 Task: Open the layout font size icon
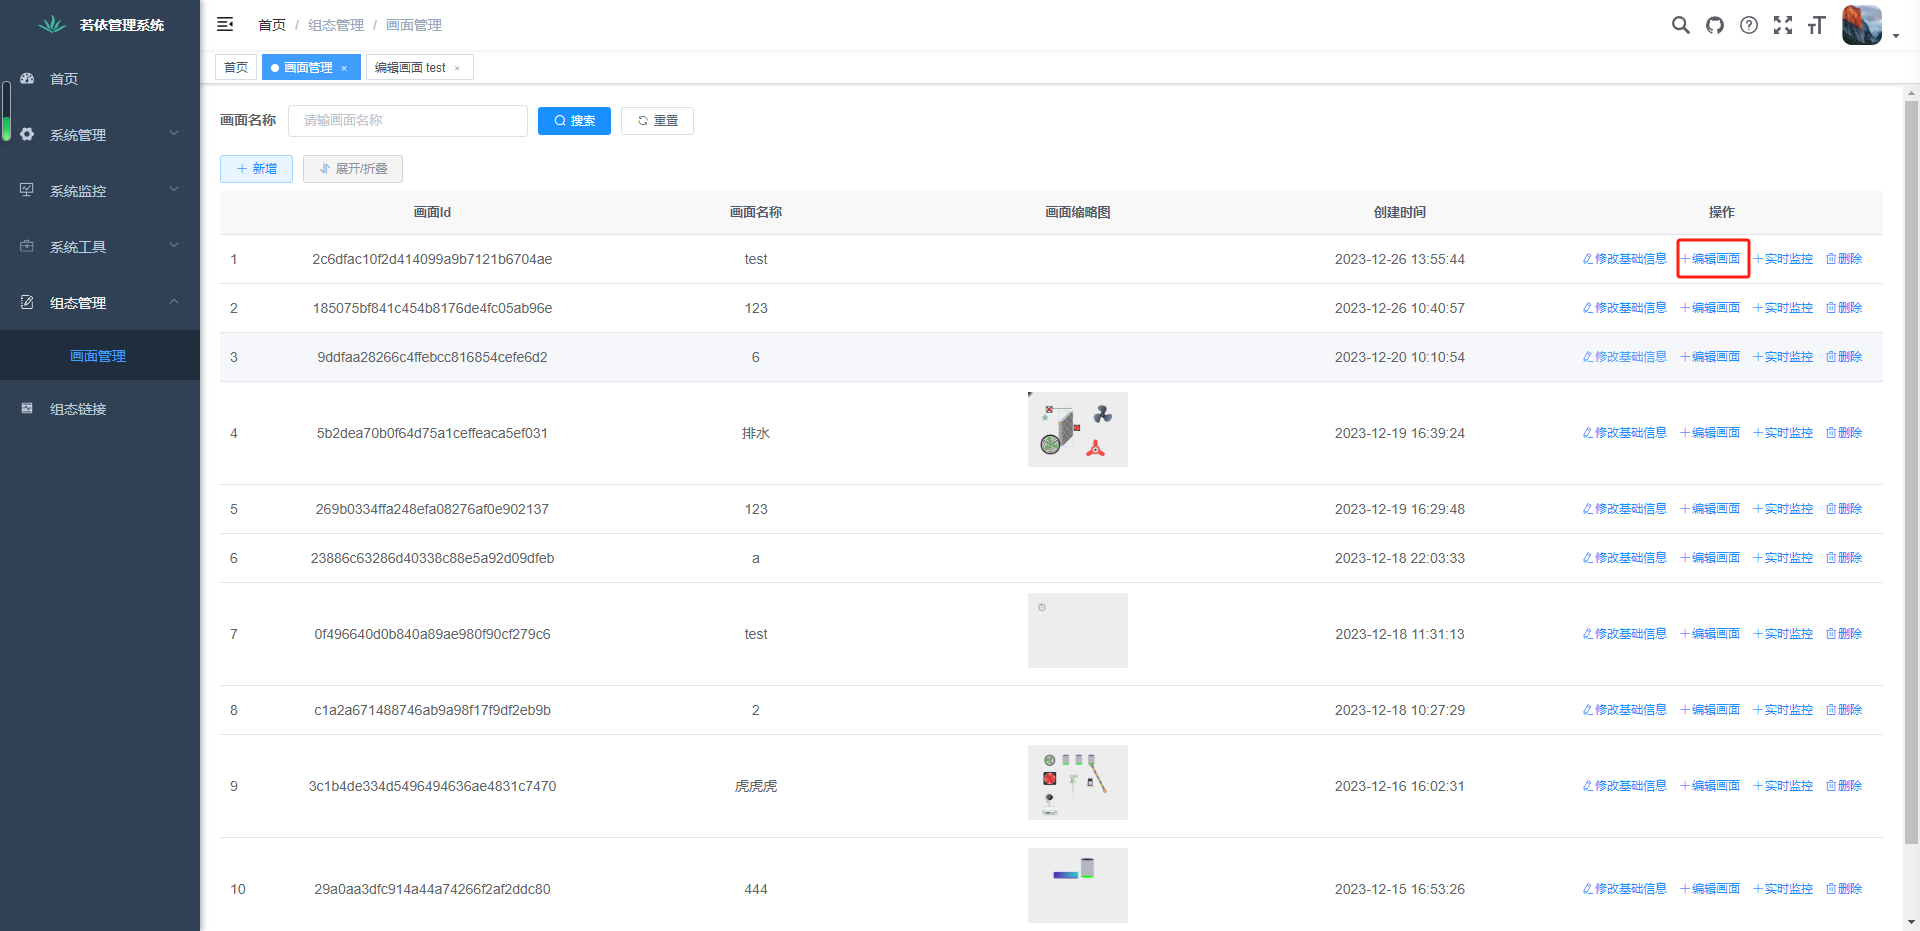(1817, 25)
